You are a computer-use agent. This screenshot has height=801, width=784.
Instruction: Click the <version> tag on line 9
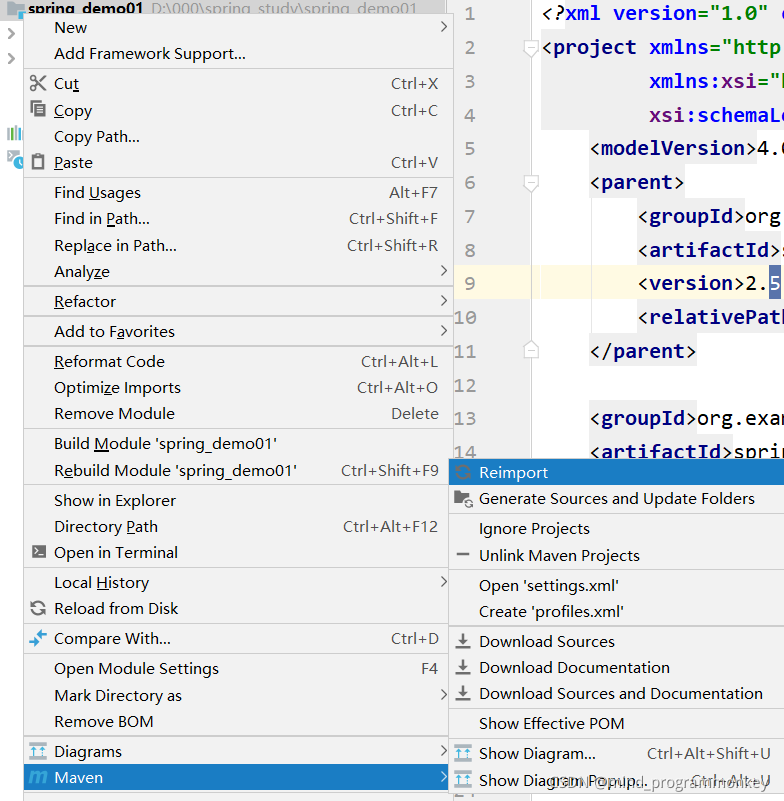coord(691,283)
